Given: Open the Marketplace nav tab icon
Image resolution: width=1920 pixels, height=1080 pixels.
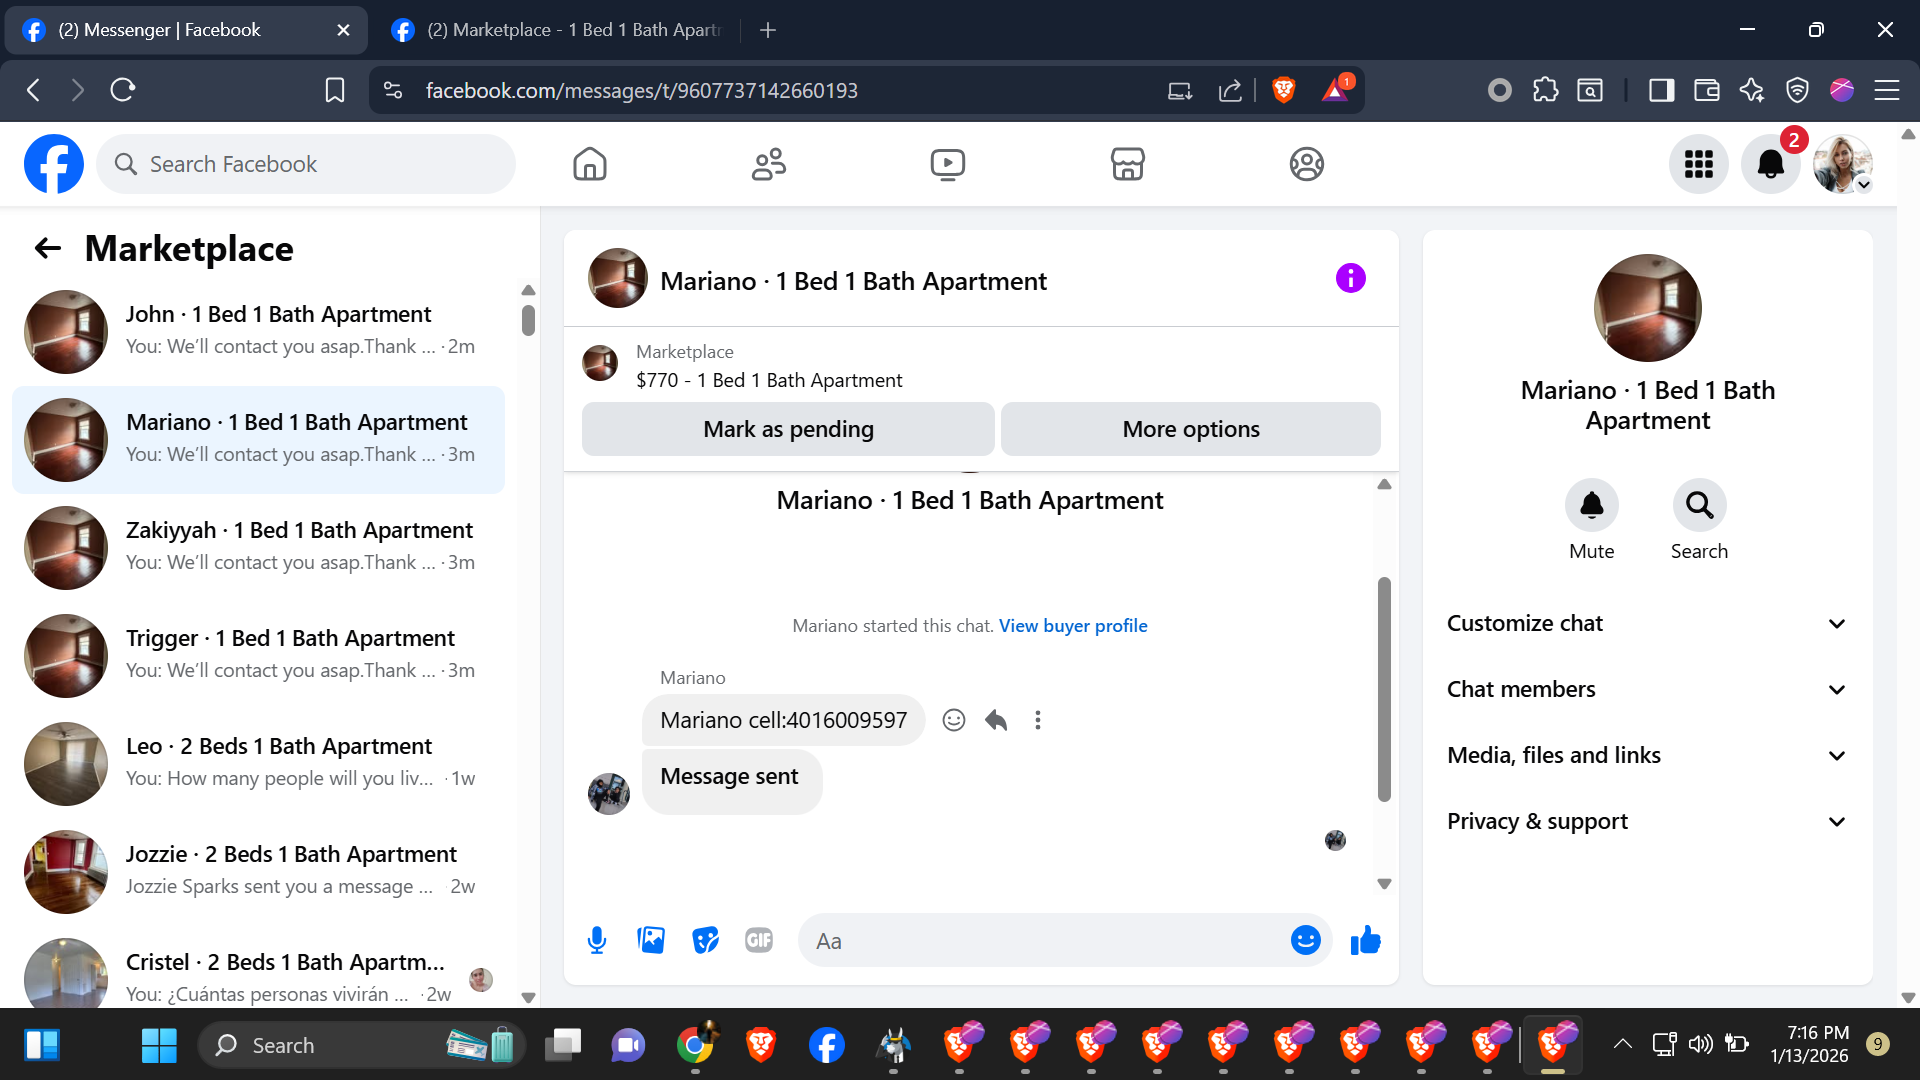Looking at the screenshot, I should tap(1127, 164).
